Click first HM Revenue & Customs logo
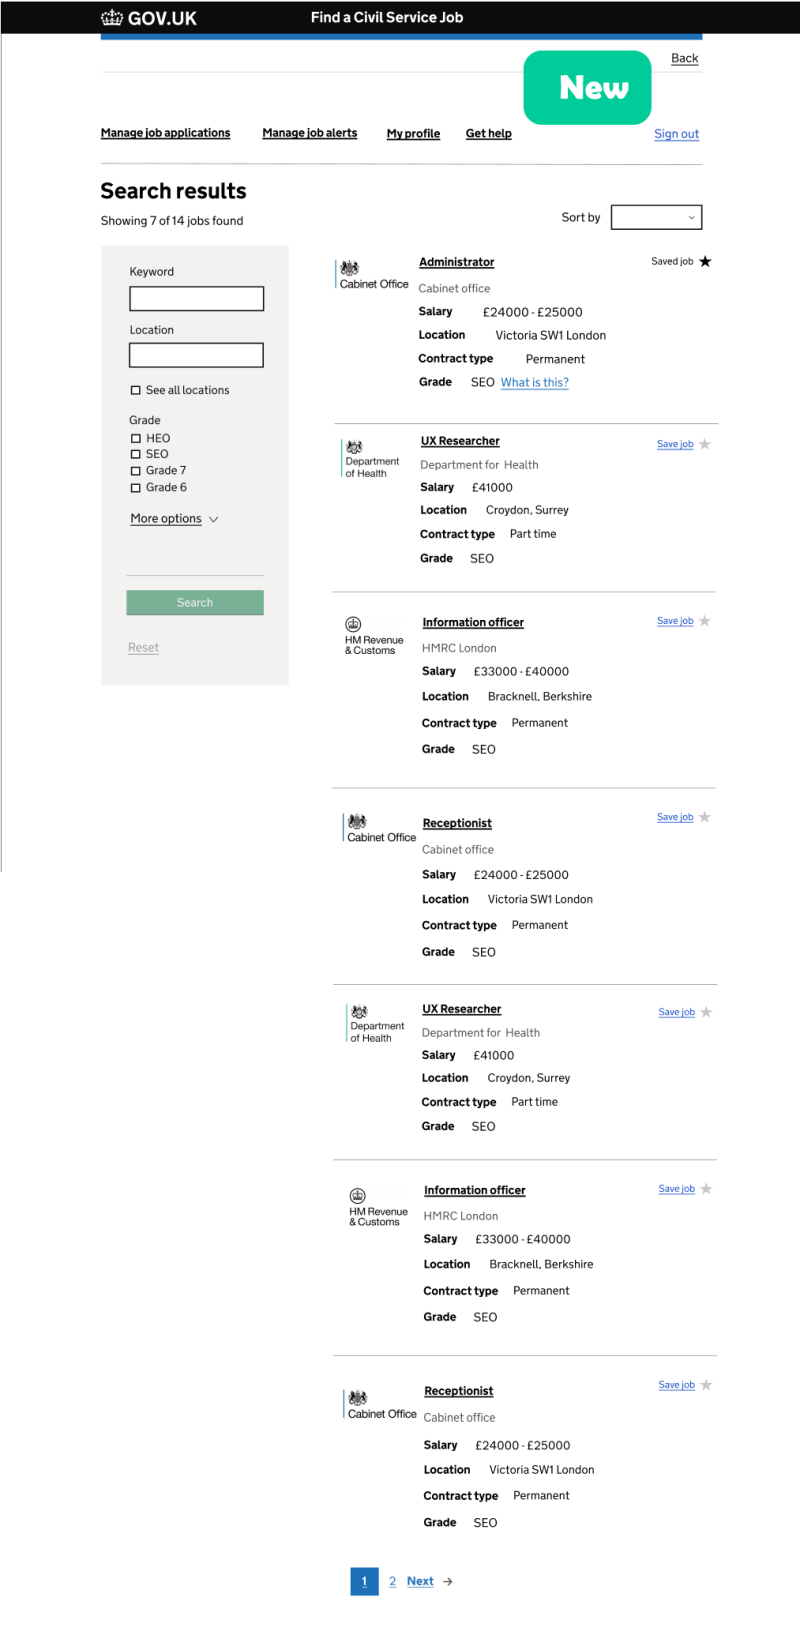 point(353,624)
